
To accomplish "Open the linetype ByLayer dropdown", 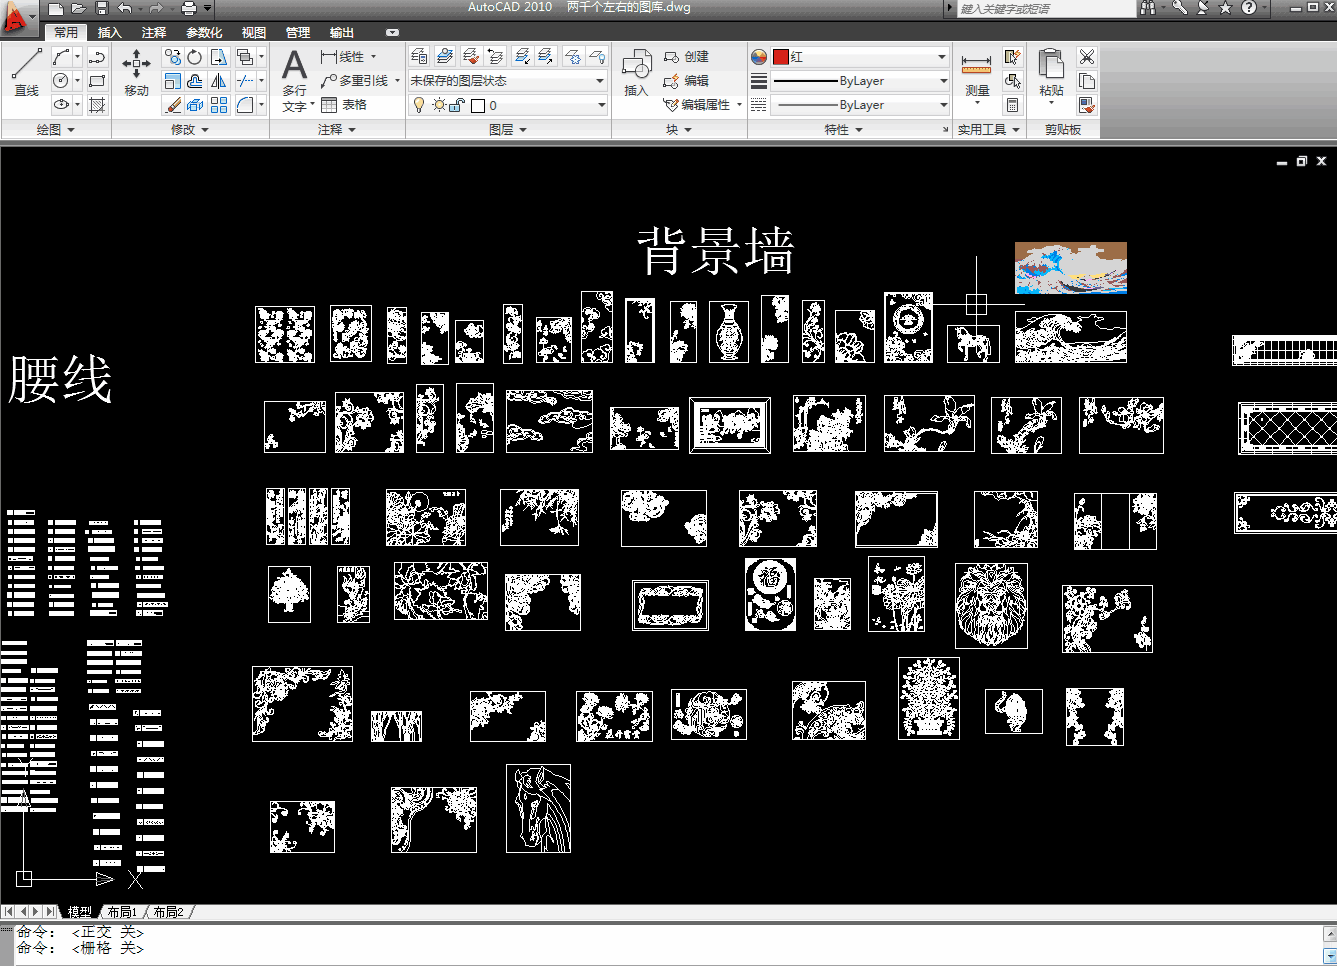I will [x=860, y=105].
